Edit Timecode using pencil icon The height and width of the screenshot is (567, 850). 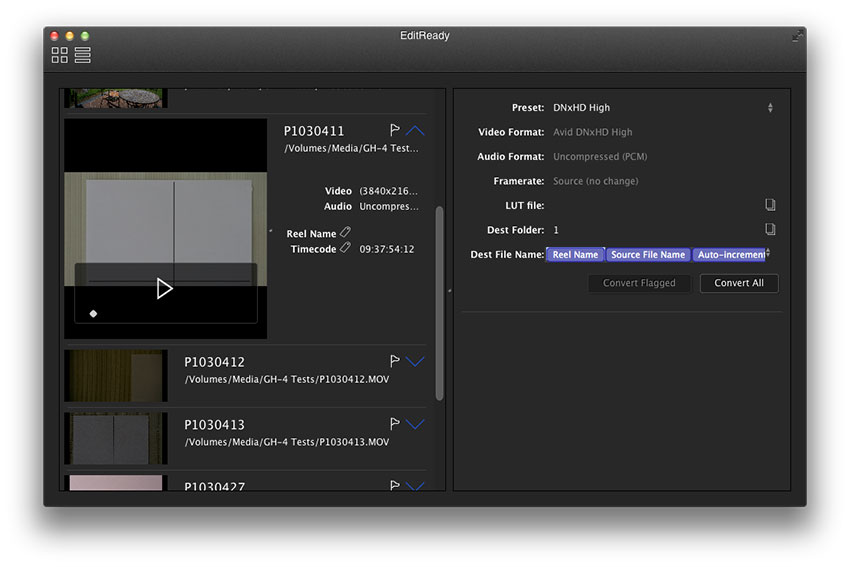[345, 248]
